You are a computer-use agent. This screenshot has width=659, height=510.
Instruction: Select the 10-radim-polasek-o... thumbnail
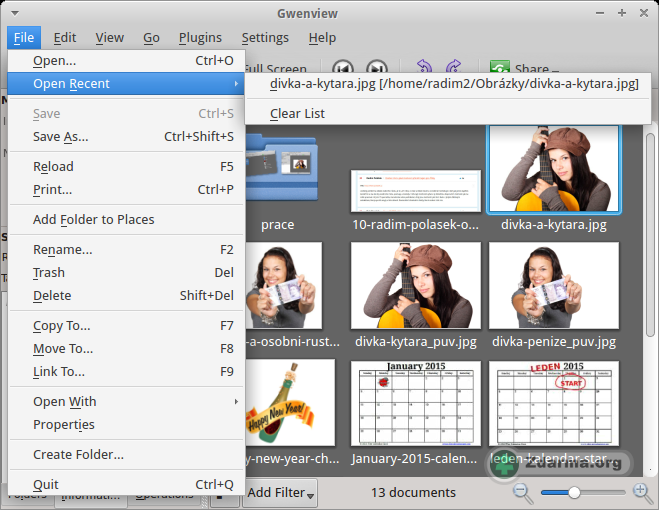[x=415, y=190]
